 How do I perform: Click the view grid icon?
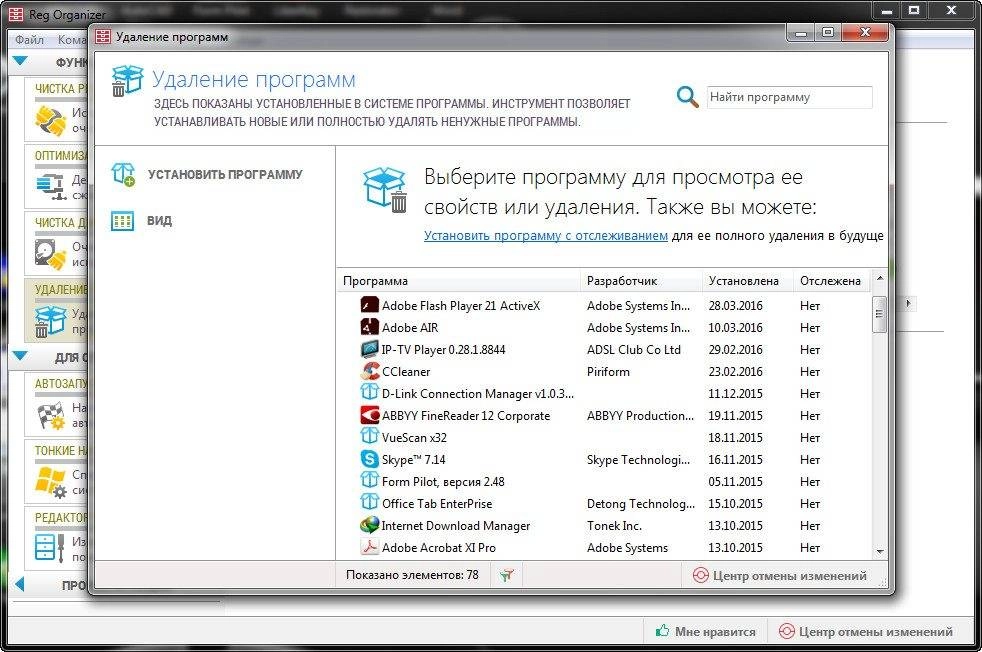pos(122,220)
